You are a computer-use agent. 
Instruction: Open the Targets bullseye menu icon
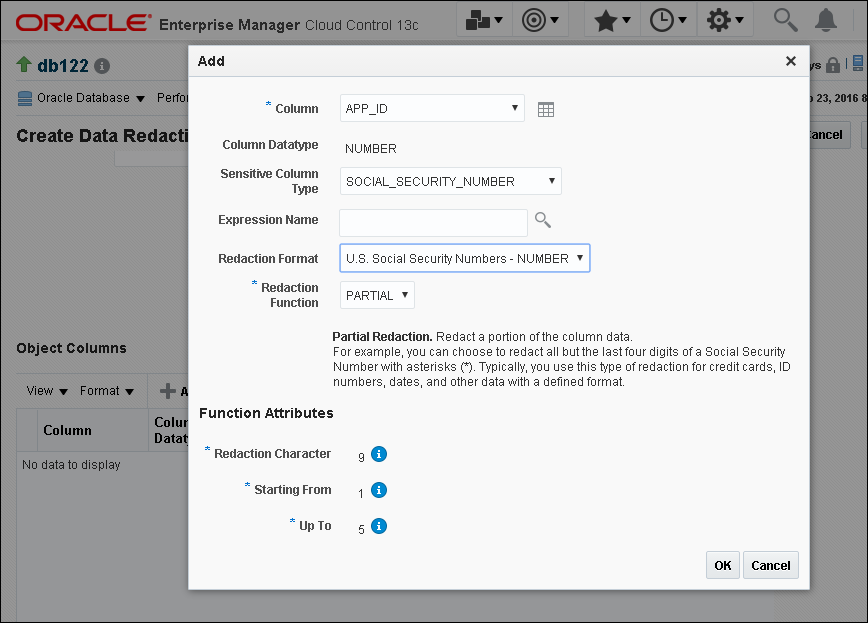[540, 20]
